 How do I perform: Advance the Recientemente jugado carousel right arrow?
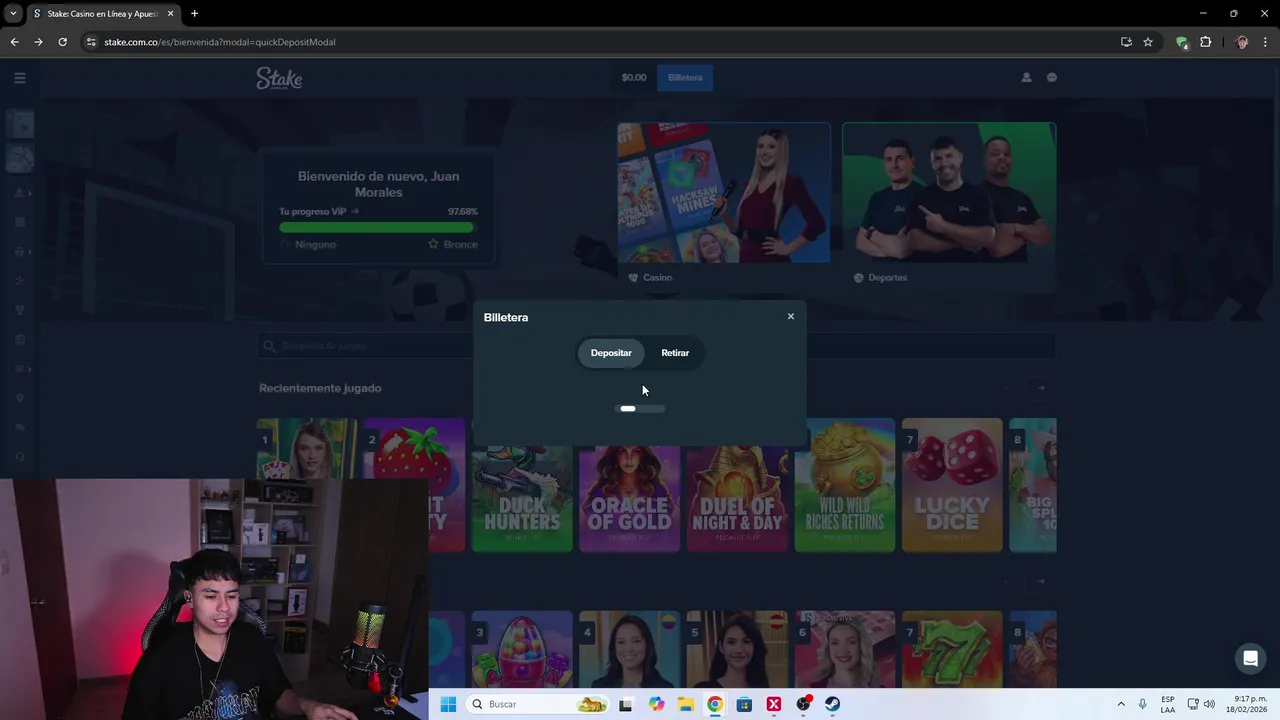(1041, 388)
